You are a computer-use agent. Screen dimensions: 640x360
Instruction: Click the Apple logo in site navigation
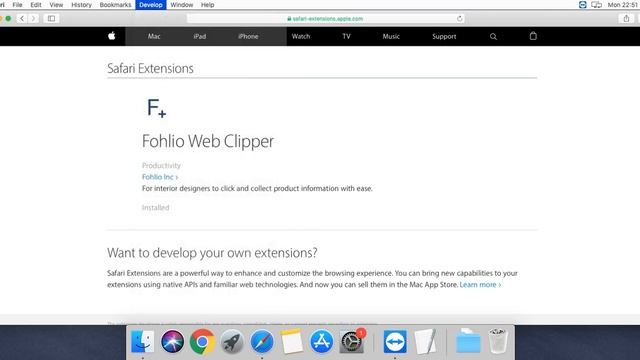[111, 36]
